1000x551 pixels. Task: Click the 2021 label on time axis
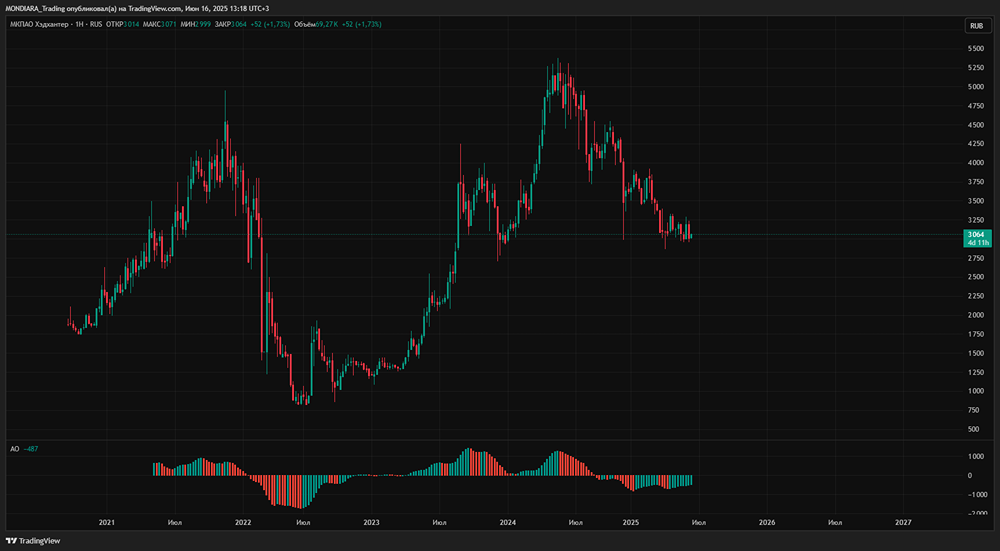[x=107, y=522]
